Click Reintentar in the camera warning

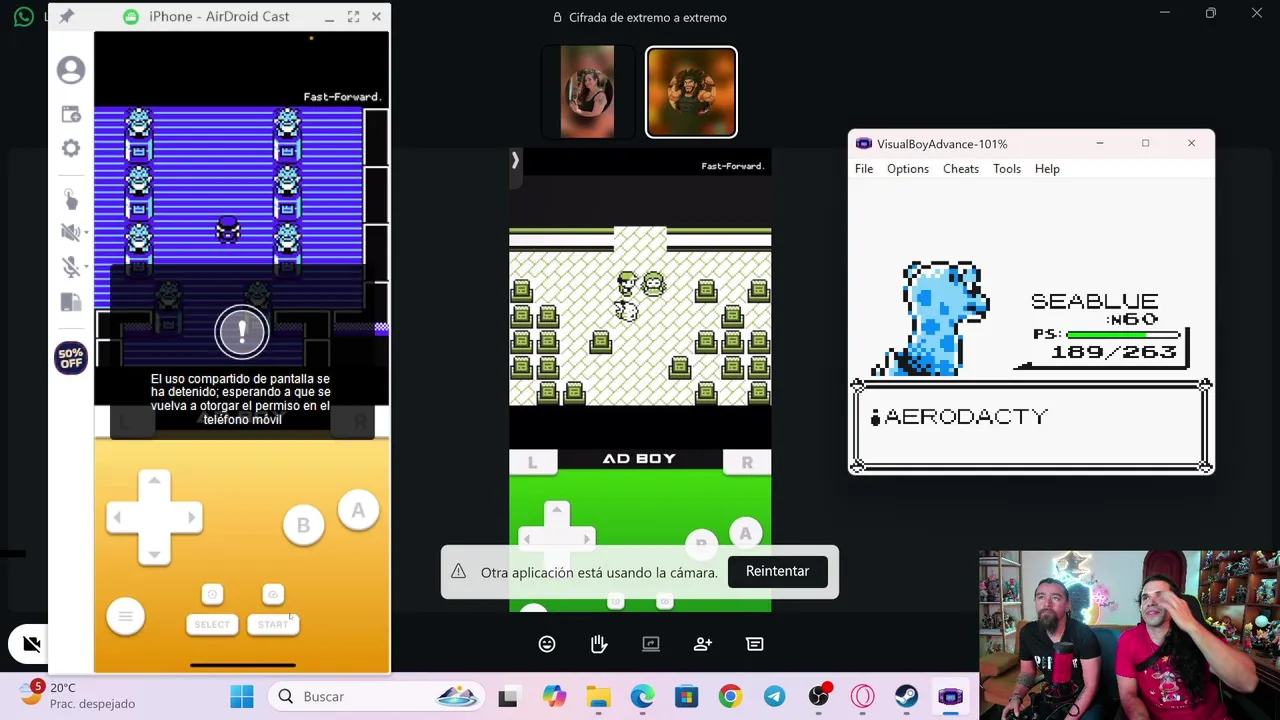click(x=777, y=571)
